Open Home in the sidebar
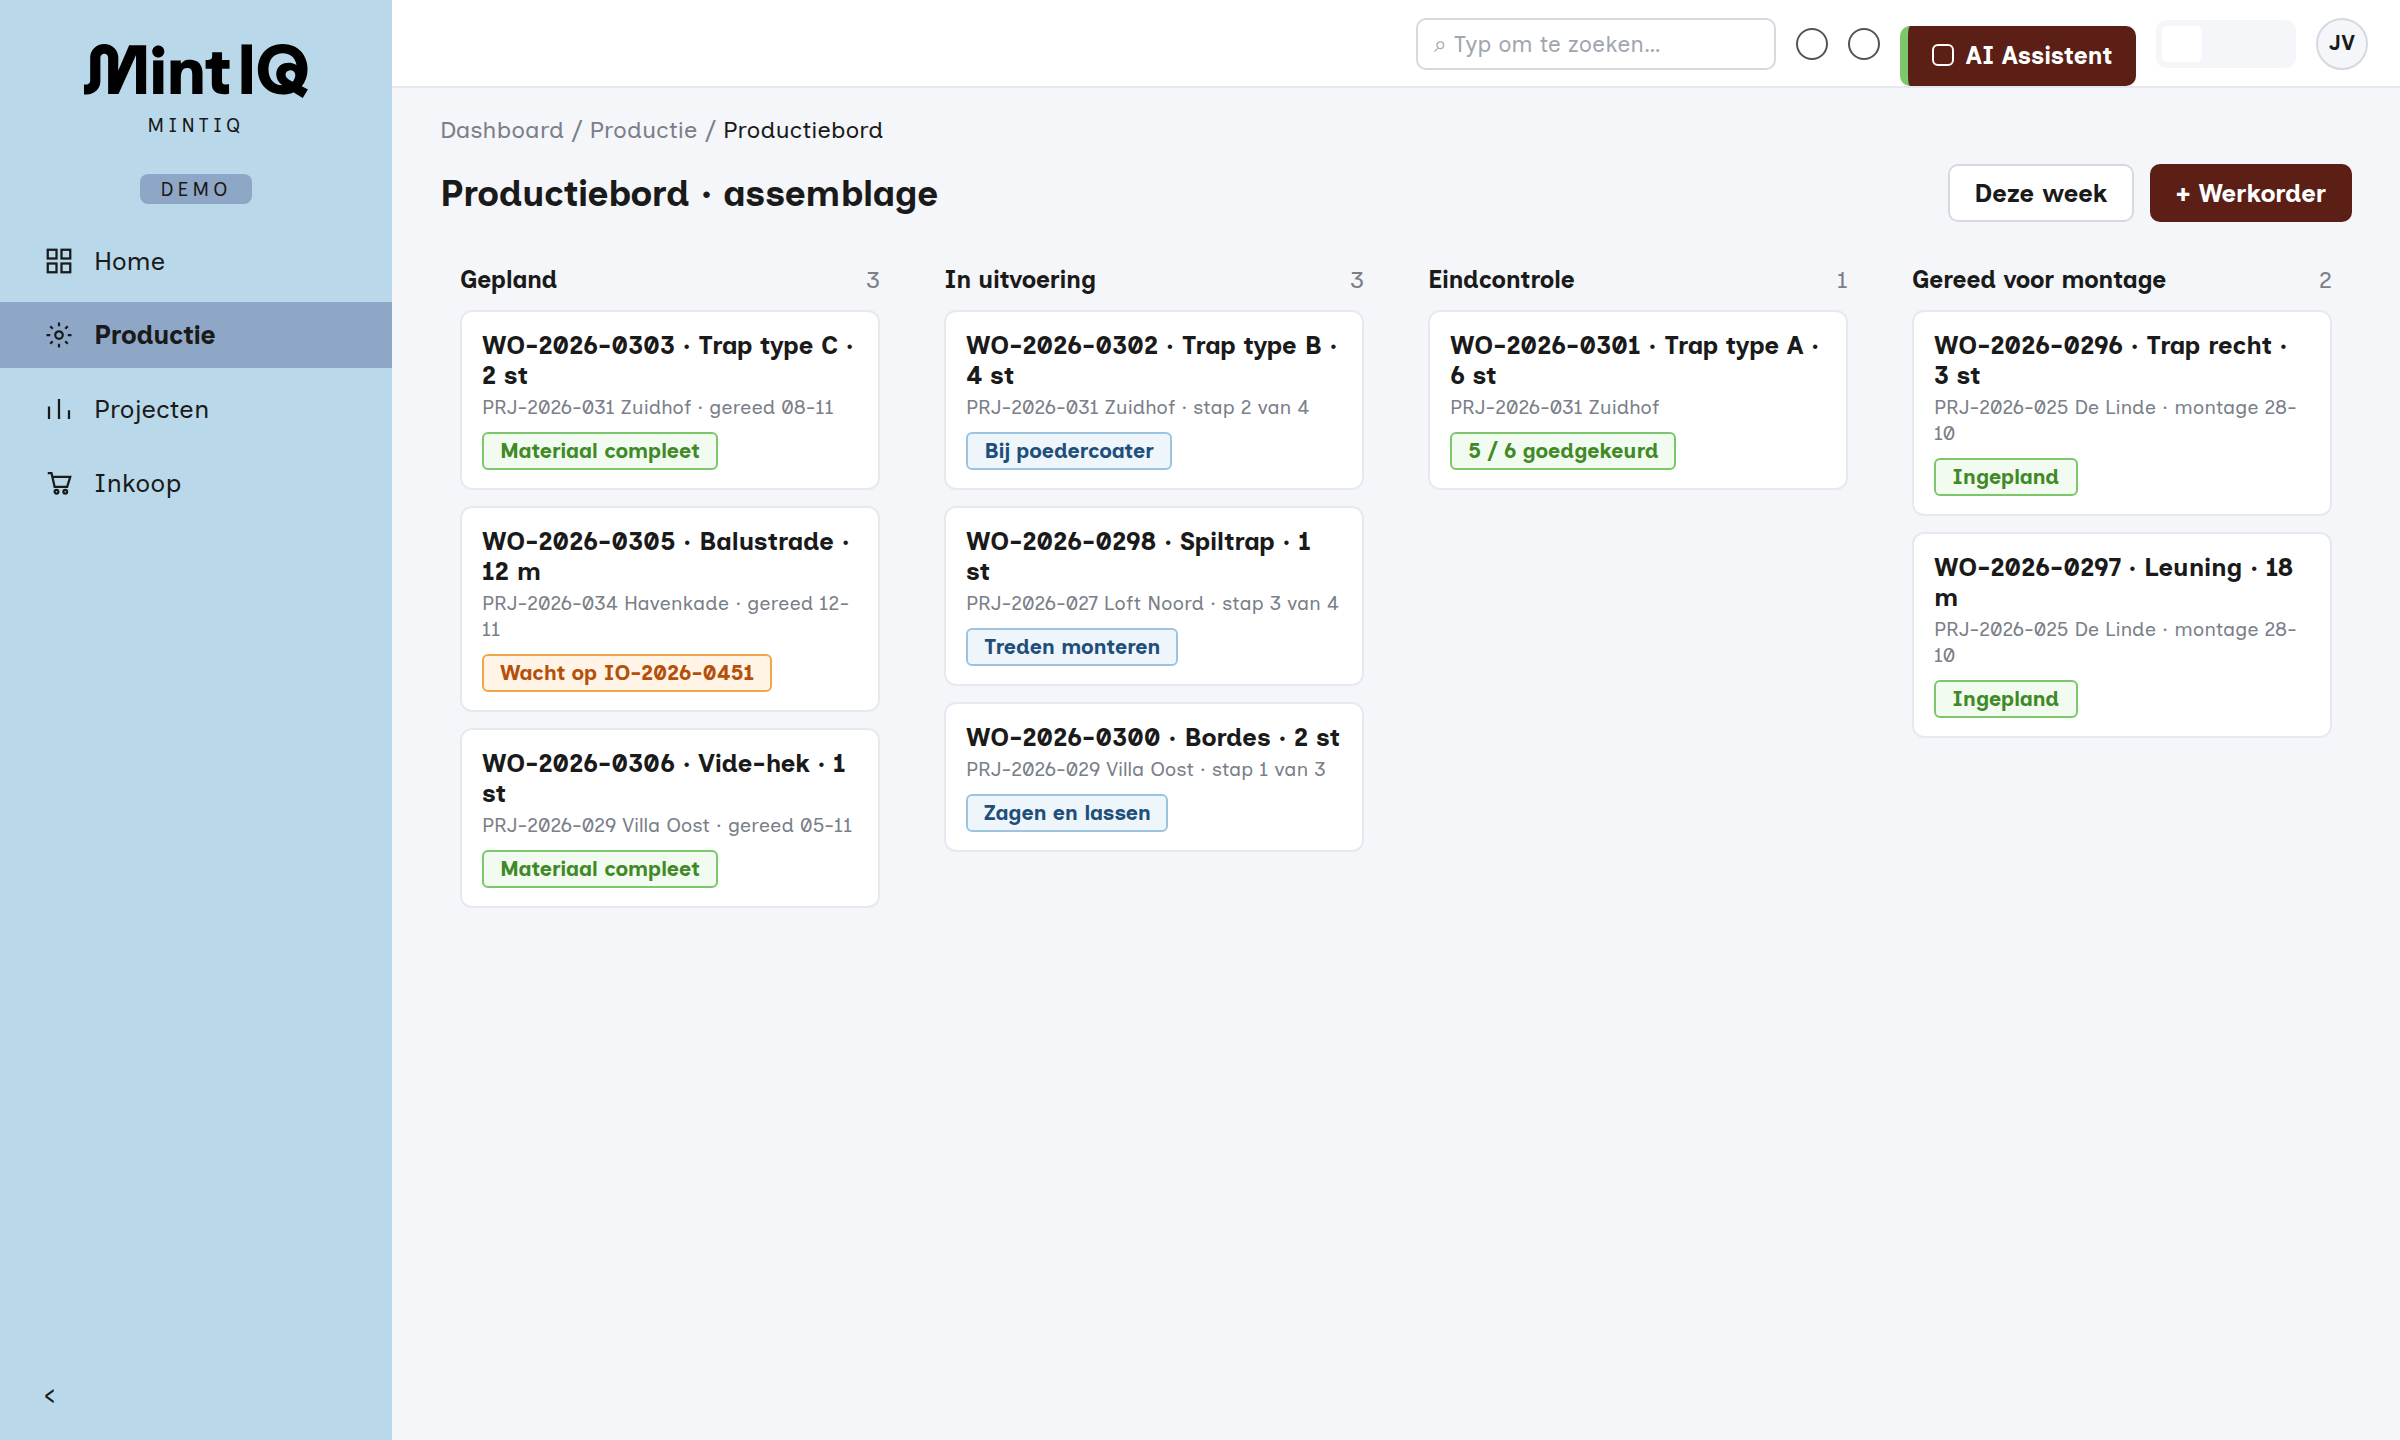 [196, 261]
